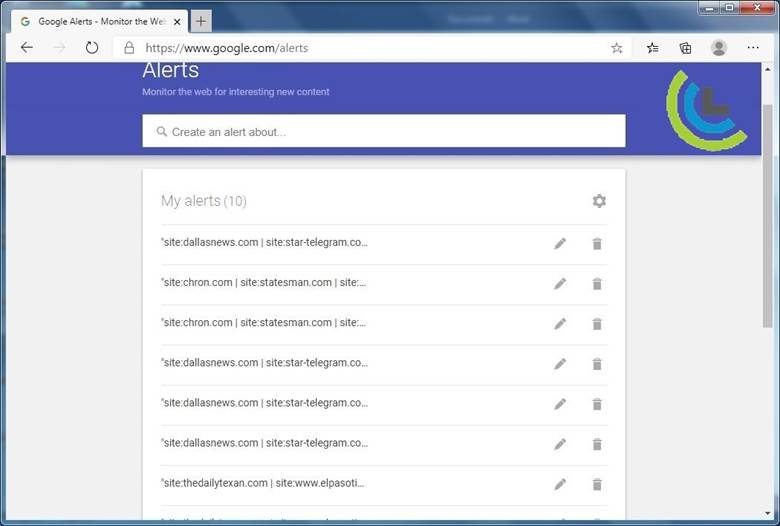View site security via the padlock icon
The image size is (780, 526).
[129, 48]
